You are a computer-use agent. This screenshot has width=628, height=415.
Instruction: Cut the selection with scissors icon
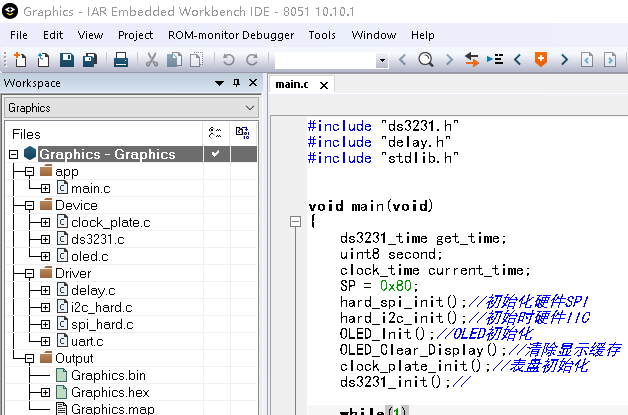pyautogui.click(x=151, y=60)
